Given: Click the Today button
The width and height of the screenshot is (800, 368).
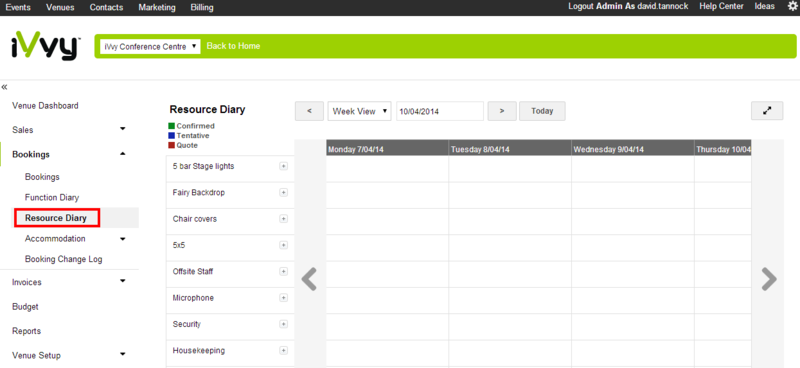Looking at the screenshot, I should coord(542,111).
